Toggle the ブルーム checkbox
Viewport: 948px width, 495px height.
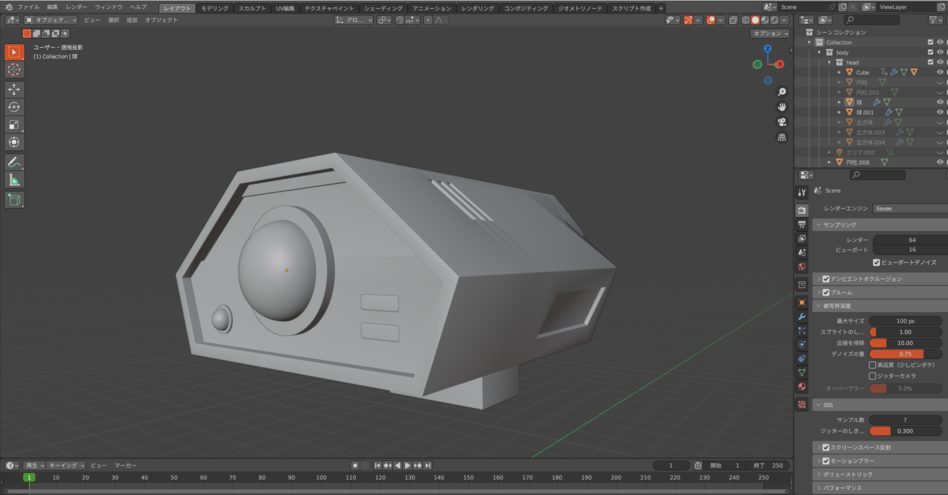(826, 292)
